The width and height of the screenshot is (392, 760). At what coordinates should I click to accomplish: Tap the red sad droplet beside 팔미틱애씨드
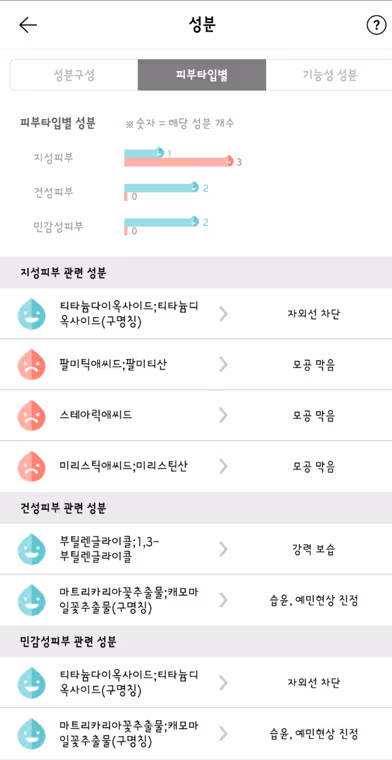pyautogui.click(x=31, y=365)
